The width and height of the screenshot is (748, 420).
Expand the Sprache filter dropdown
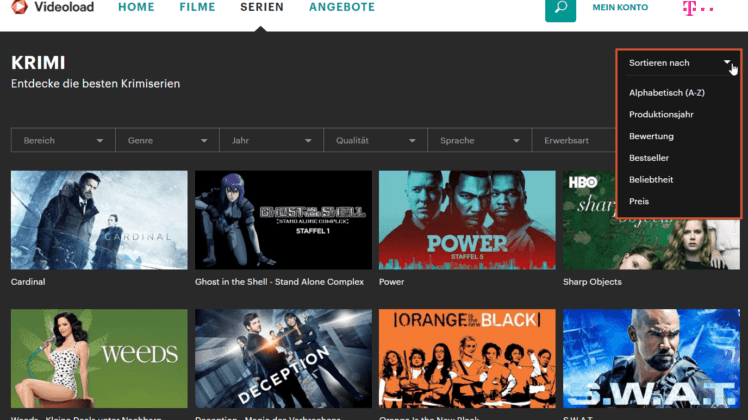point(479,140)
